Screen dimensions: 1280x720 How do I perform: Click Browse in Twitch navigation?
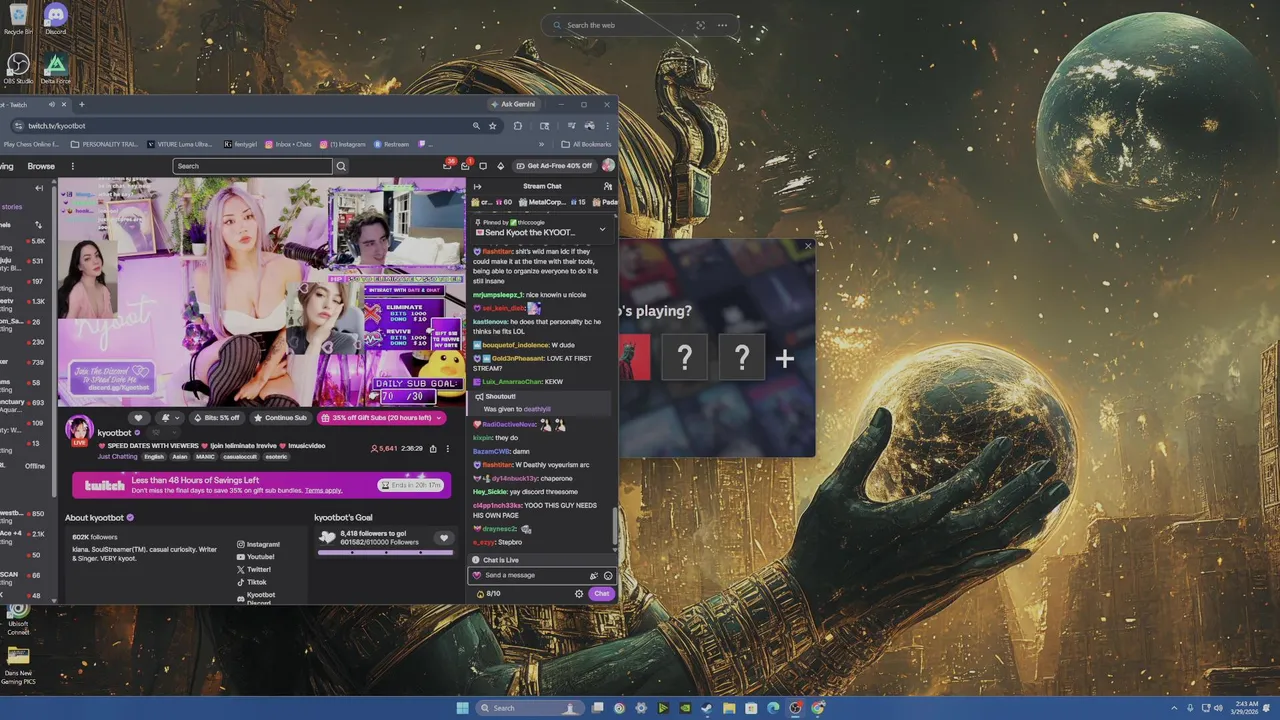(x=41, y=166)
